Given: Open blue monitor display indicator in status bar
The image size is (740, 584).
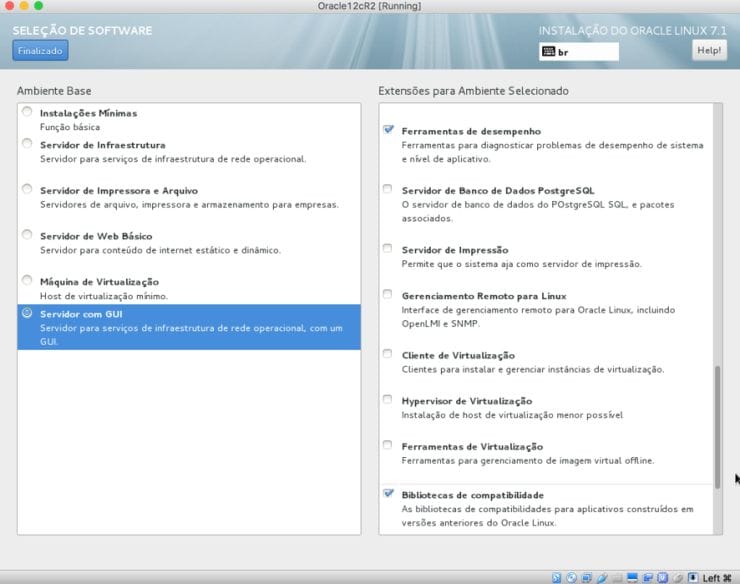Looking at the screenshot, I should pyautogui.click(x=632, y=578).
